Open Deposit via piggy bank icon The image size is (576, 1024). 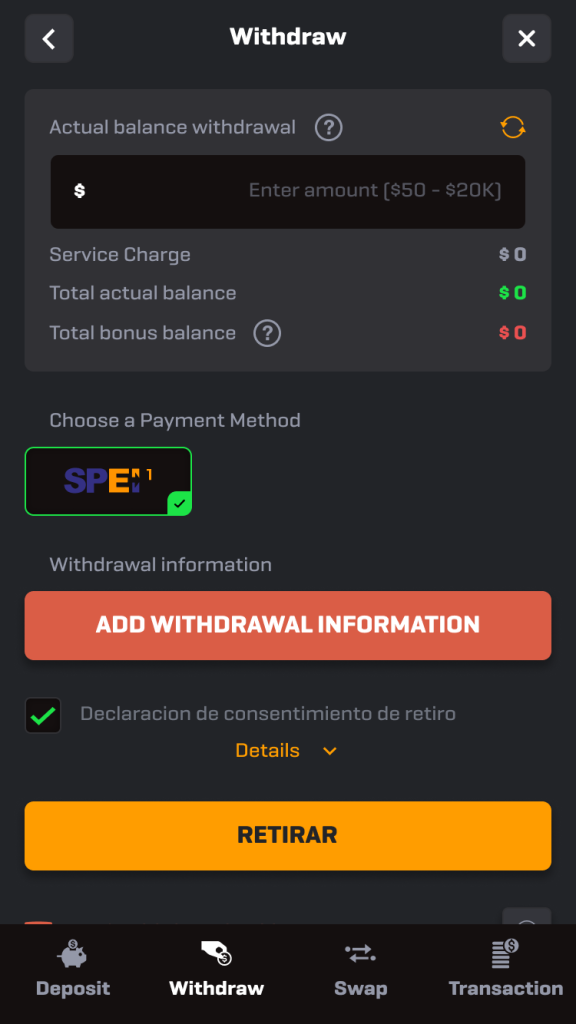[x=72, y=954]
